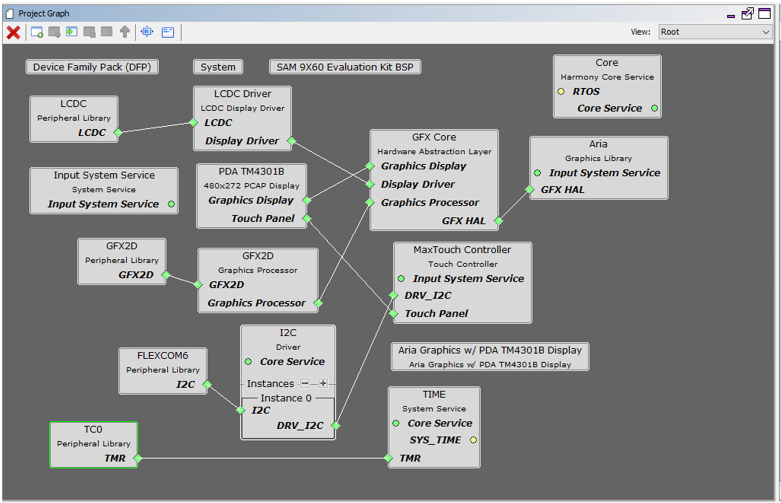Click the plus button next to Instances
The image size is (781, 503).
tap(323, 383)
